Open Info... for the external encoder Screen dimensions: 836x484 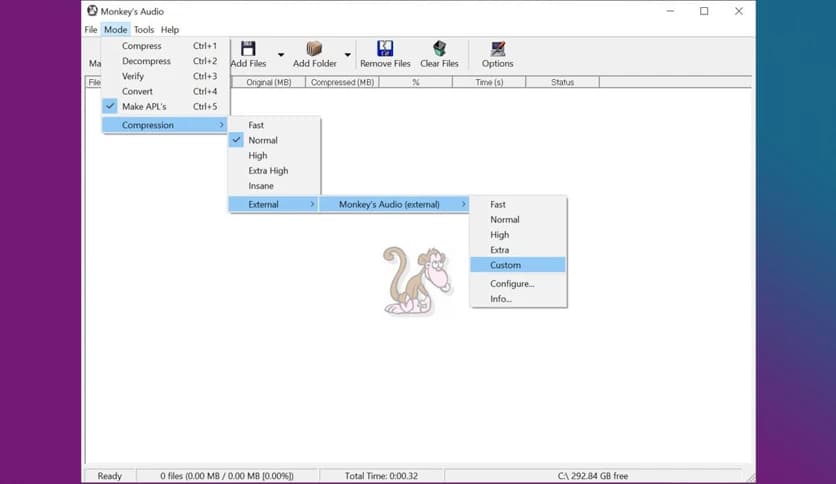pos(518,299)
